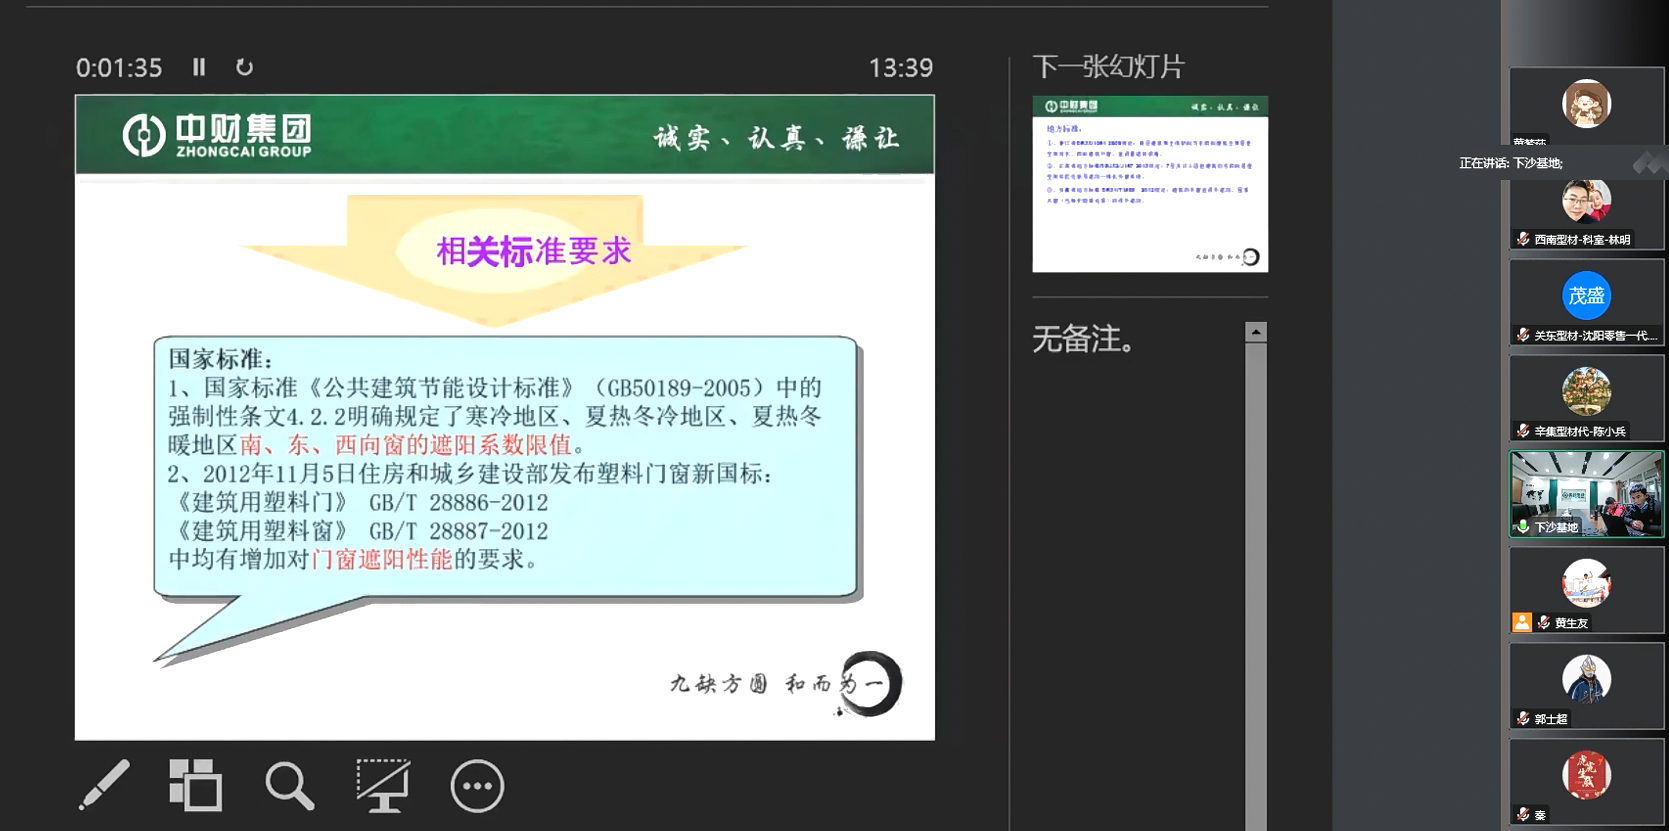Click the elapsed time 0:01:35 display
The image size is (1669, 831).
click(119, 68)
